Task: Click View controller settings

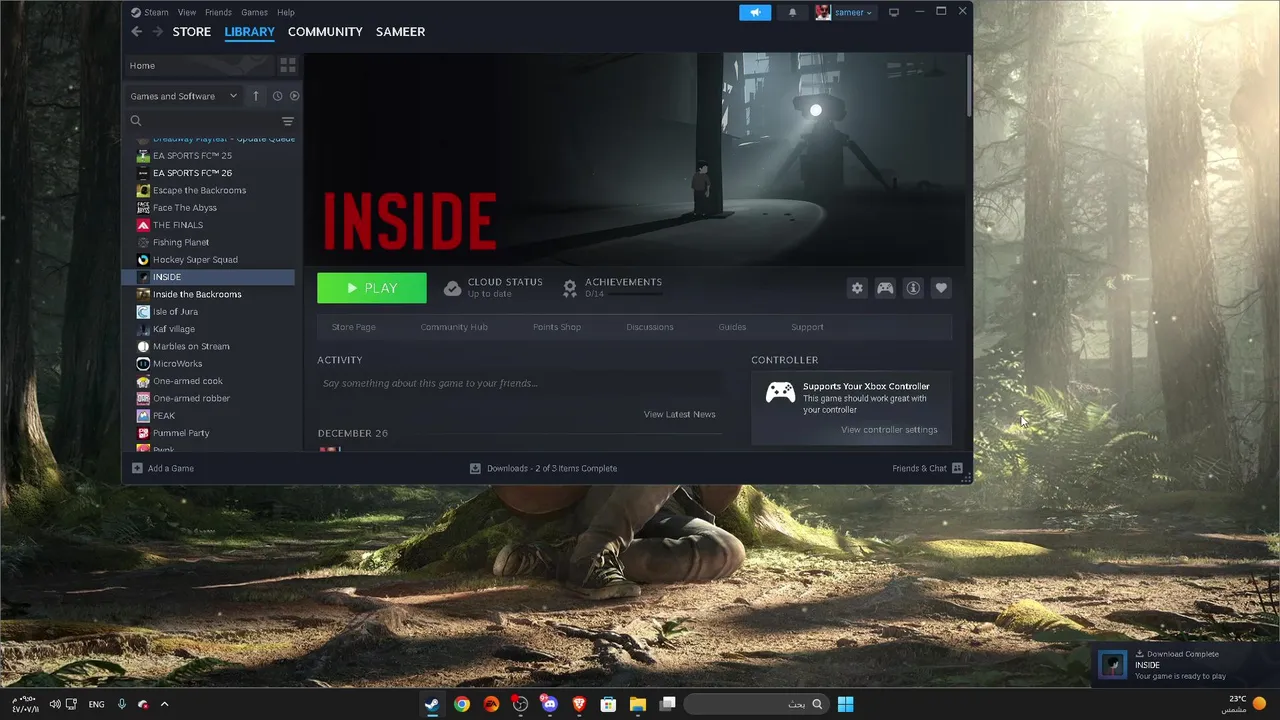Action: click(x=889, y=430)
